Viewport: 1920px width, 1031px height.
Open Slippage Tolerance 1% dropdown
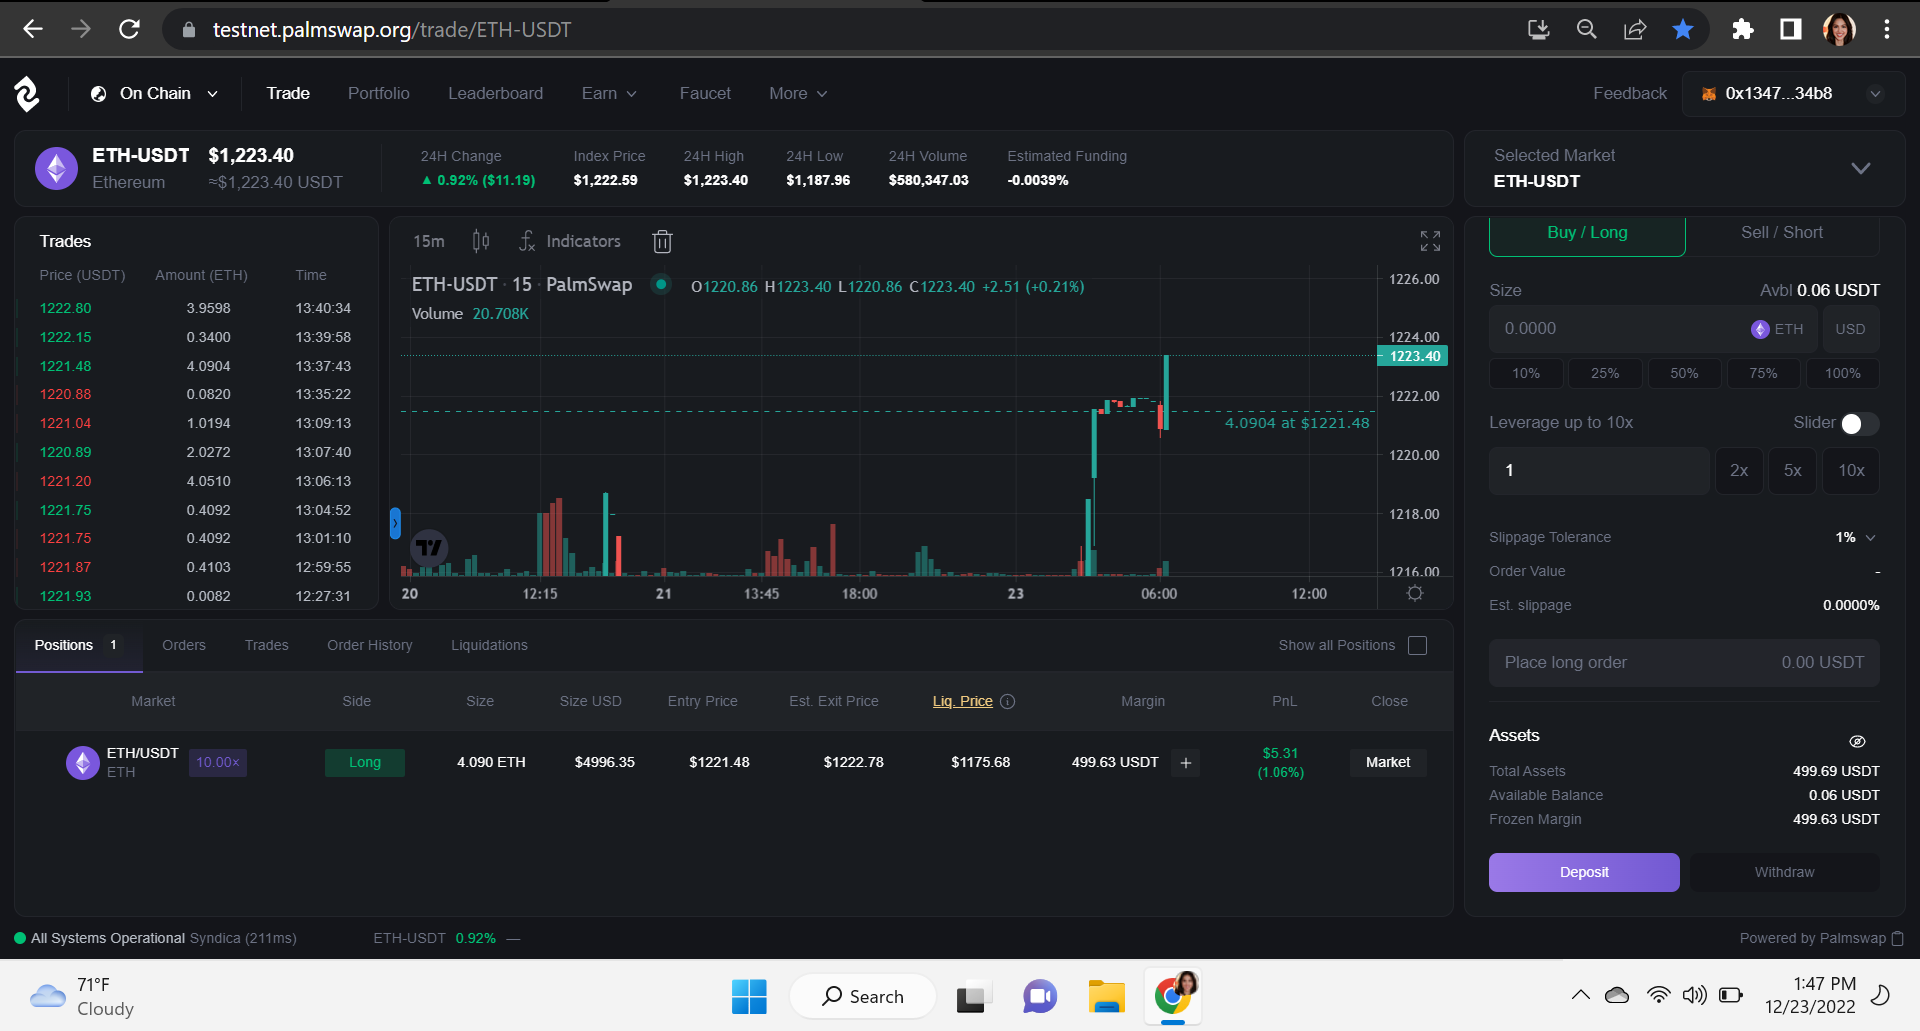point(1856,537)
